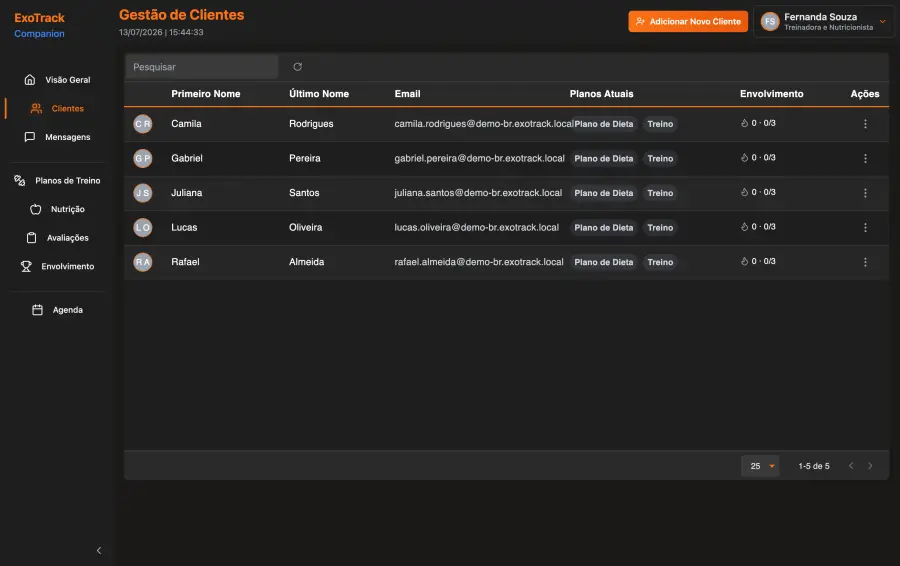Open actions menu for Camila Rodrigues
The width and height of the screenshot is (900, 566).
point(865,124)
